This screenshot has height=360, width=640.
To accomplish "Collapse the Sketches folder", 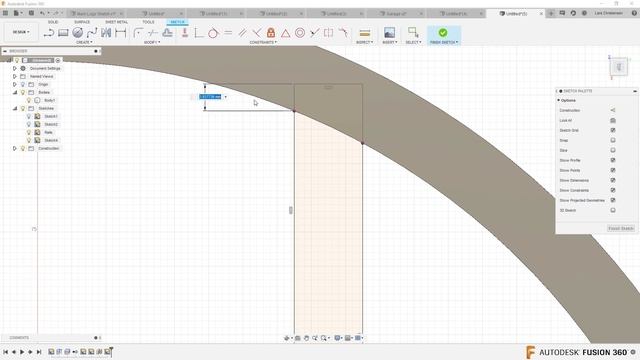I will (x=15, y=108).
